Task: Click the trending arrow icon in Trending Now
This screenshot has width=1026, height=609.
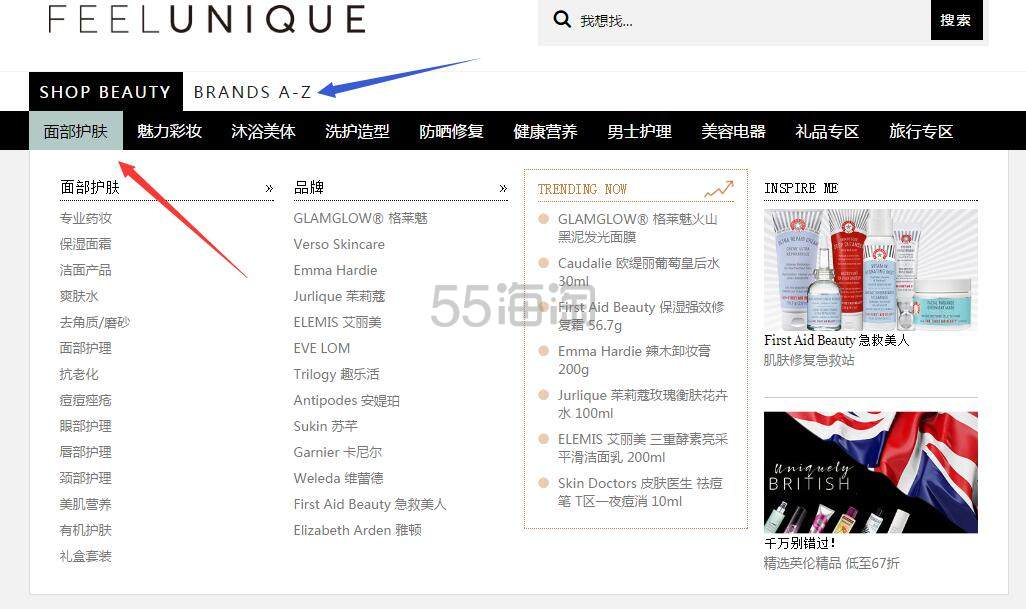Action: pos(718,189)
